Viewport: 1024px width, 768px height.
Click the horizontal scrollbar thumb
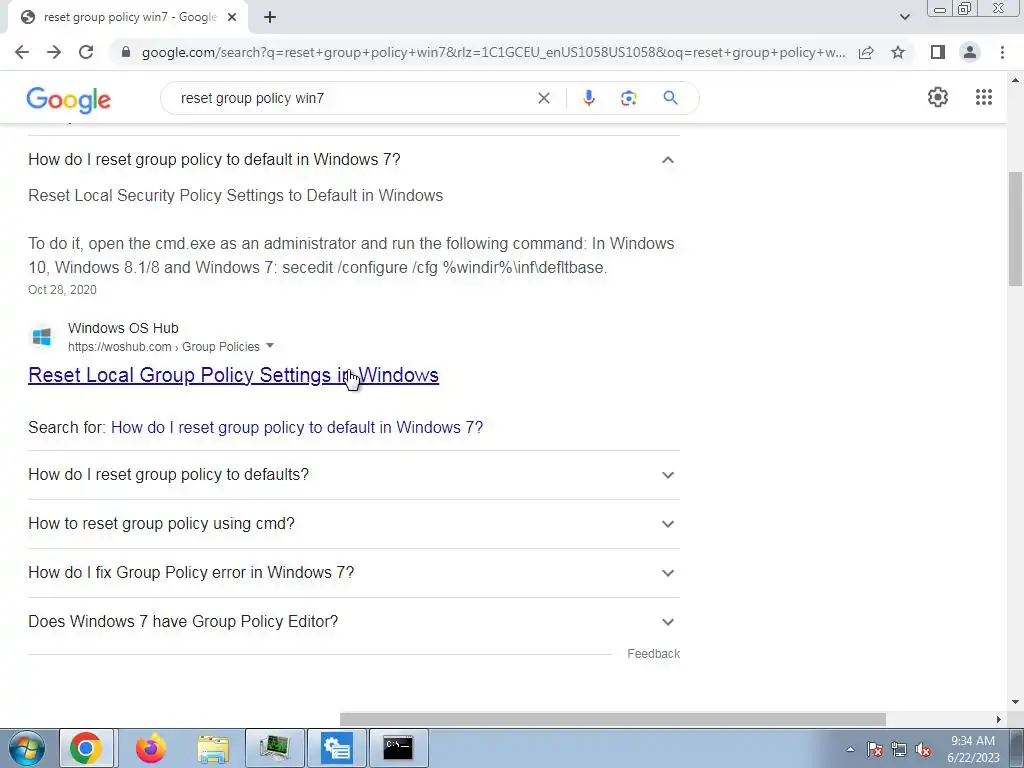pos(613,719)
